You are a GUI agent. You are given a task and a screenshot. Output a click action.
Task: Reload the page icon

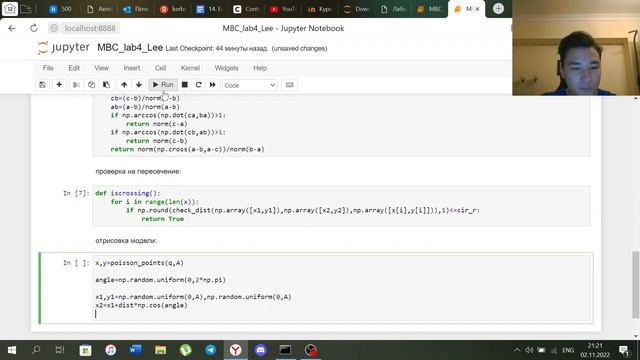coord(34,28)
